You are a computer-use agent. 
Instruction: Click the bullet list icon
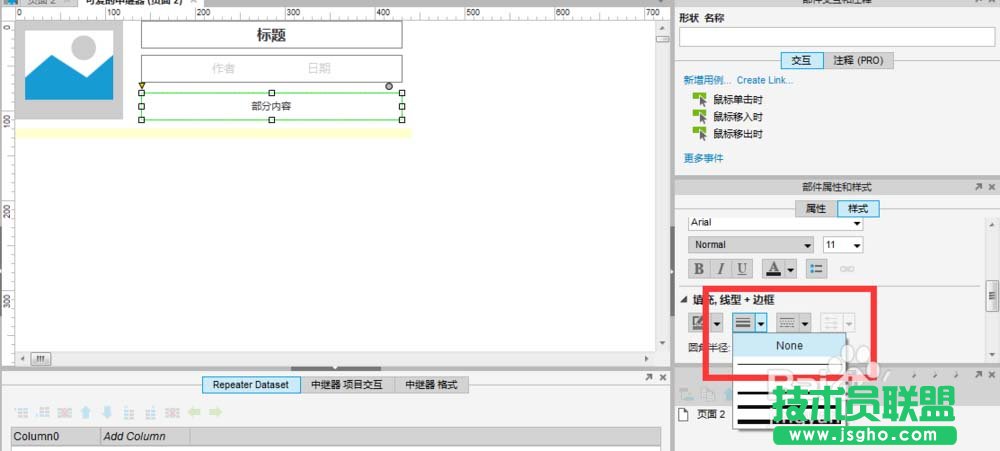point(817,269)
